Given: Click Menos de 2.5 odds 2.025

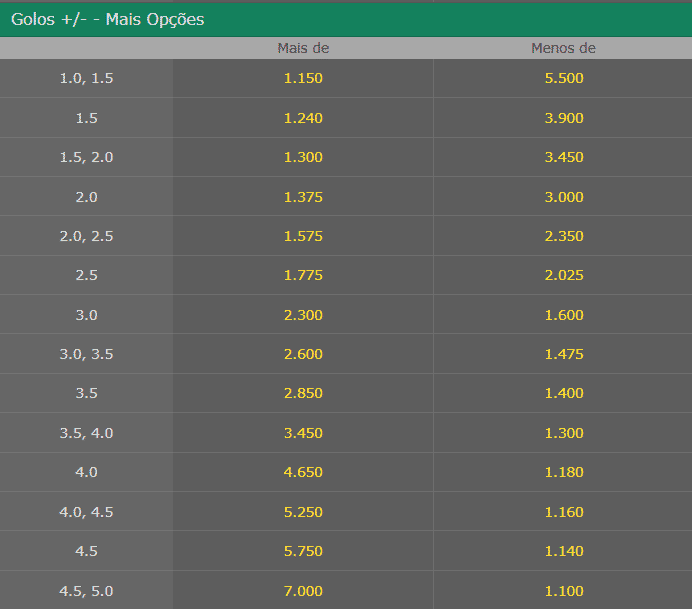Looking at the screenshot, I should (x=563, y=275).
